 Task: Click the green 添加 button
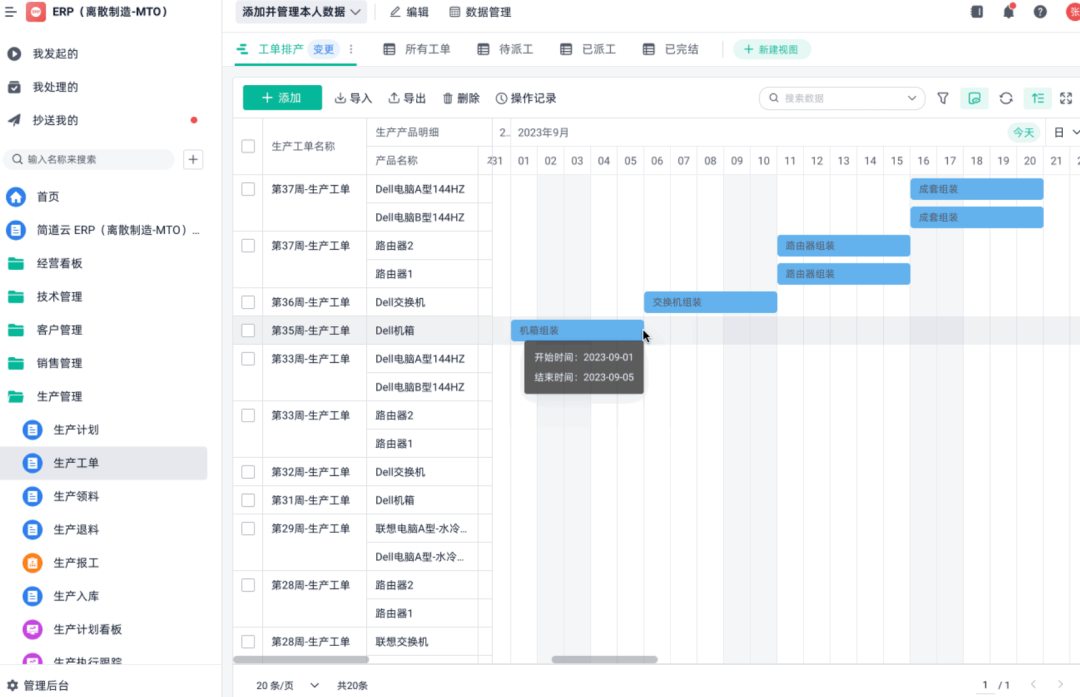tap(282, 98)
